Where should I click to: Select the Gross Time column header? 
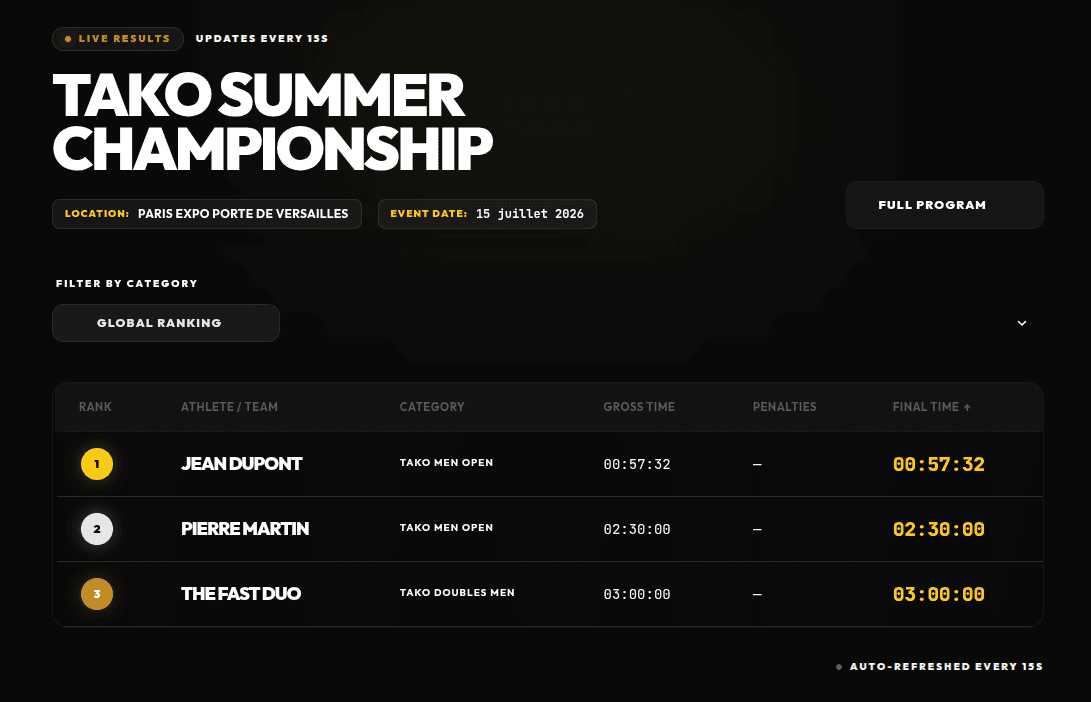tap(639, 407)
